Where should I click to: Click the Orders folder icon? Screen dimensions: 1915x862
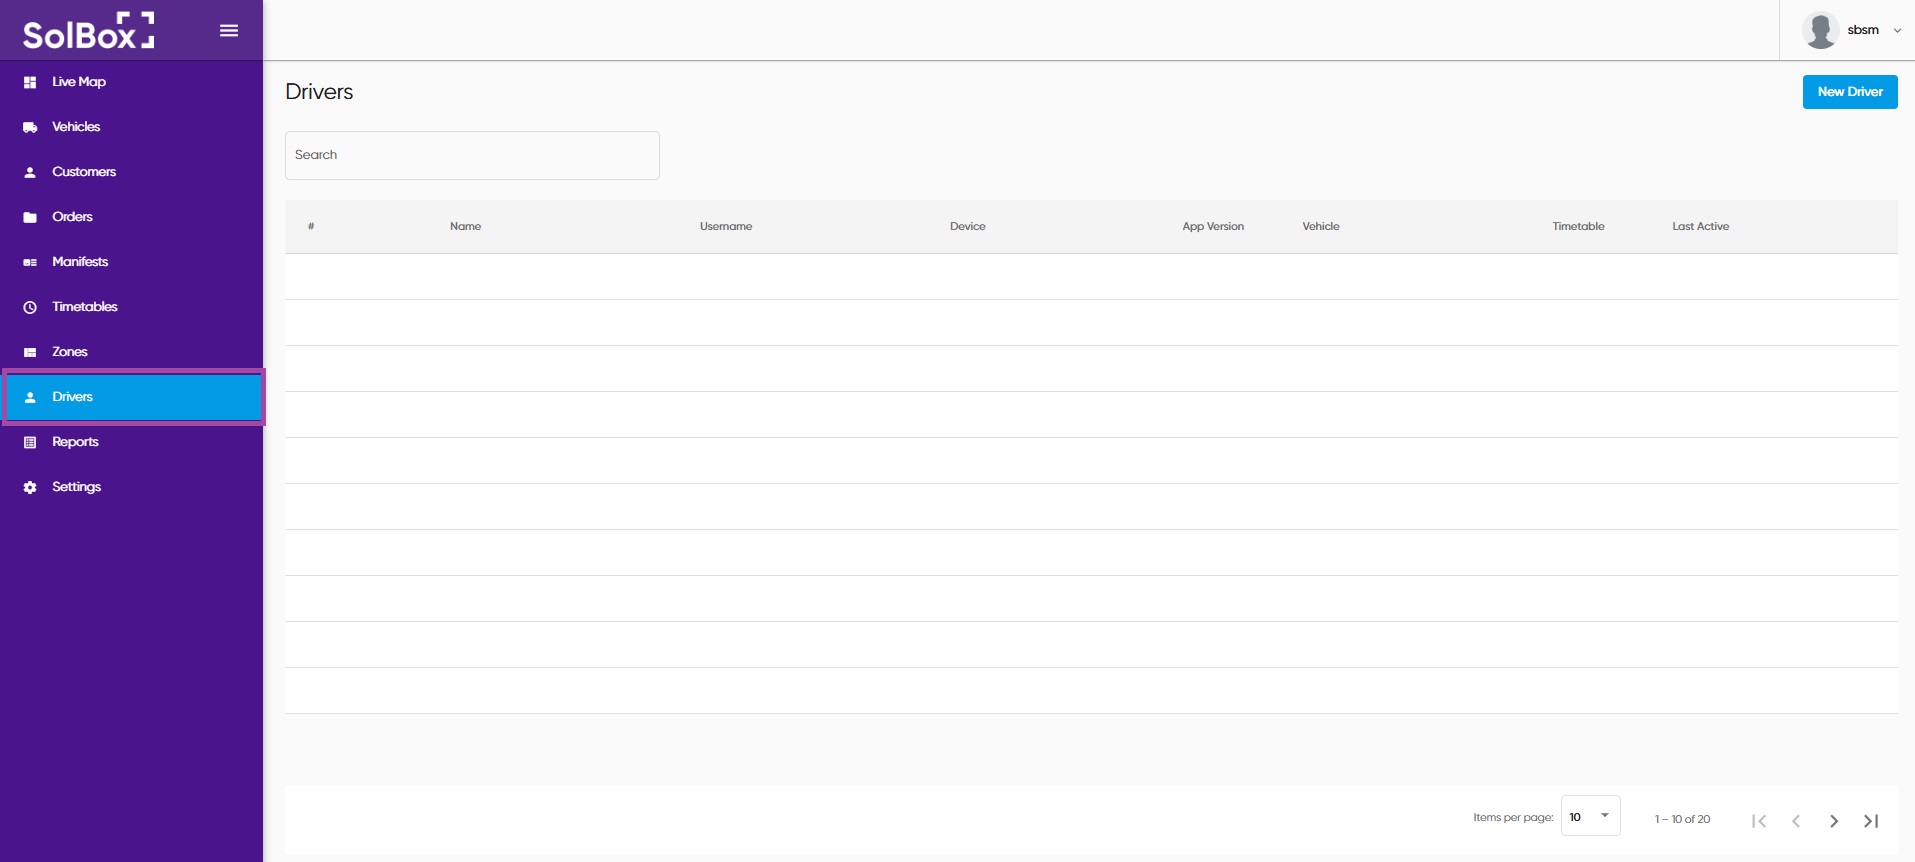click(30, 217)
